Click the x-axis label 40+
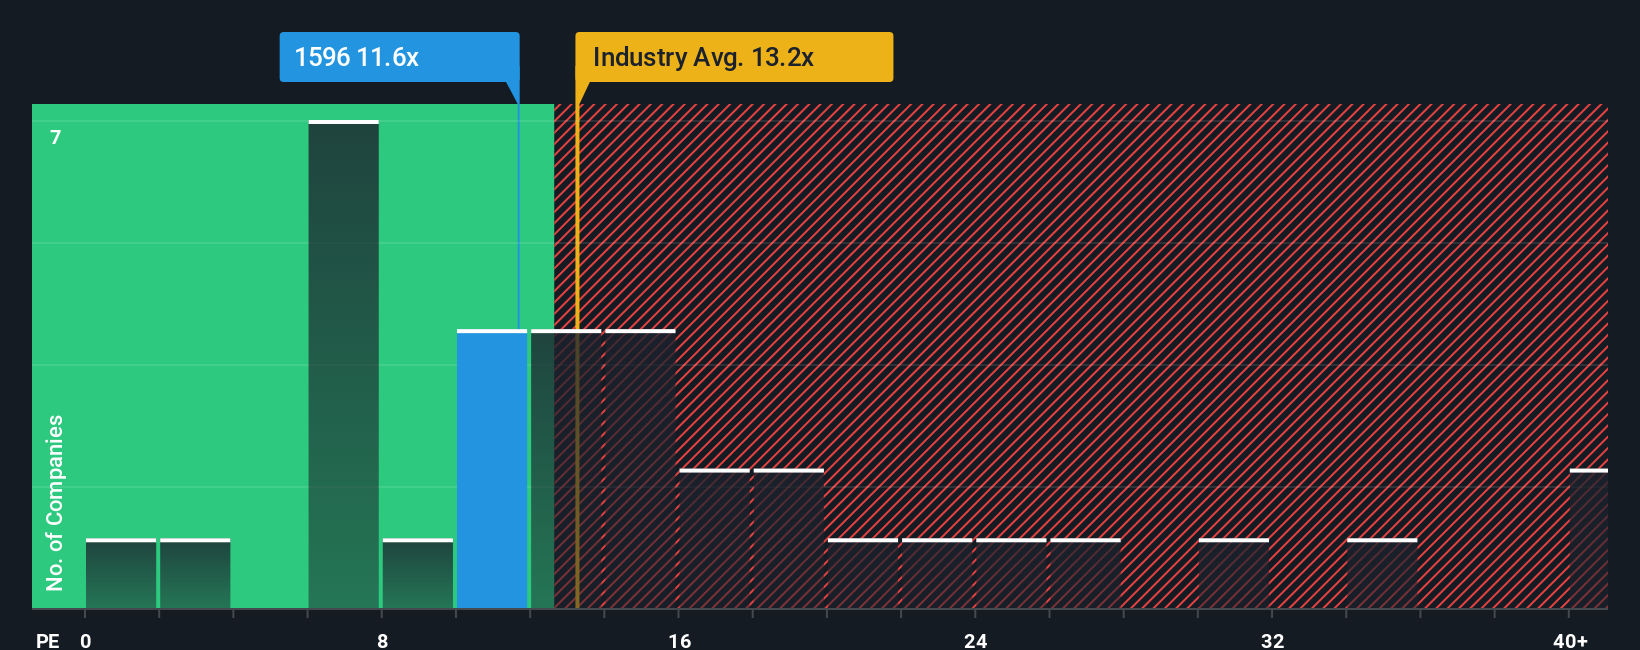Screen dimensions: 1640x650 tap(1570, 640)
